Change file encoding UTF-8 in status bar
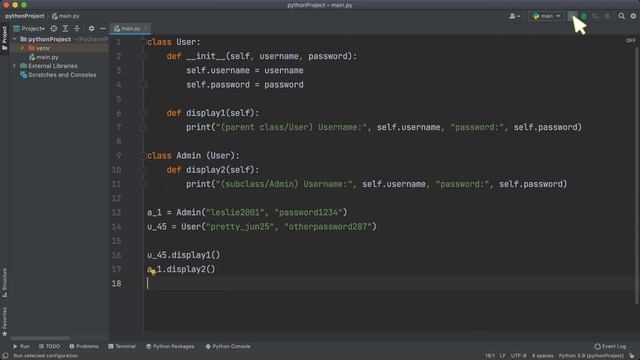This screenshot has height=360, width=640. (x=518, y=356)
